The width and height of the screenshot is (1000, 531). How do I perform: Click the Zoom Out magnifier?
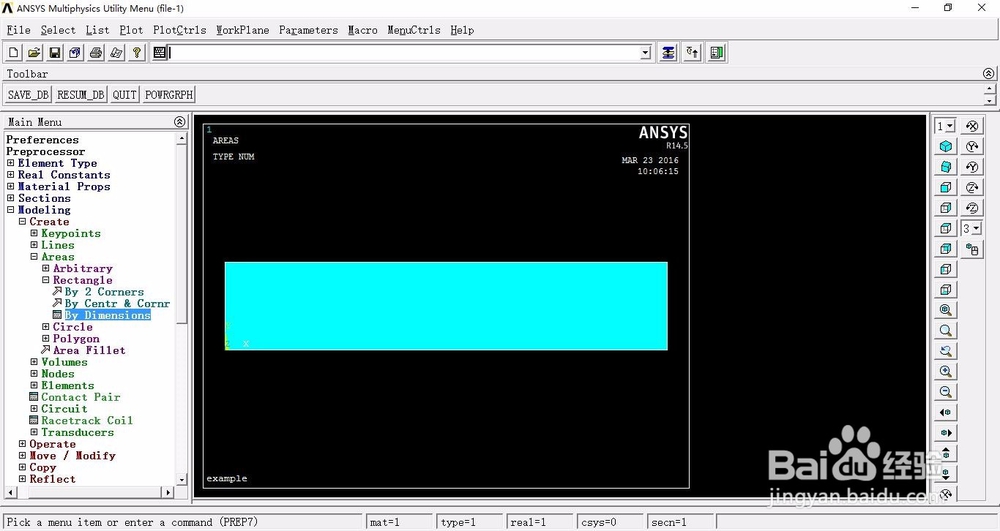(946, 391)
